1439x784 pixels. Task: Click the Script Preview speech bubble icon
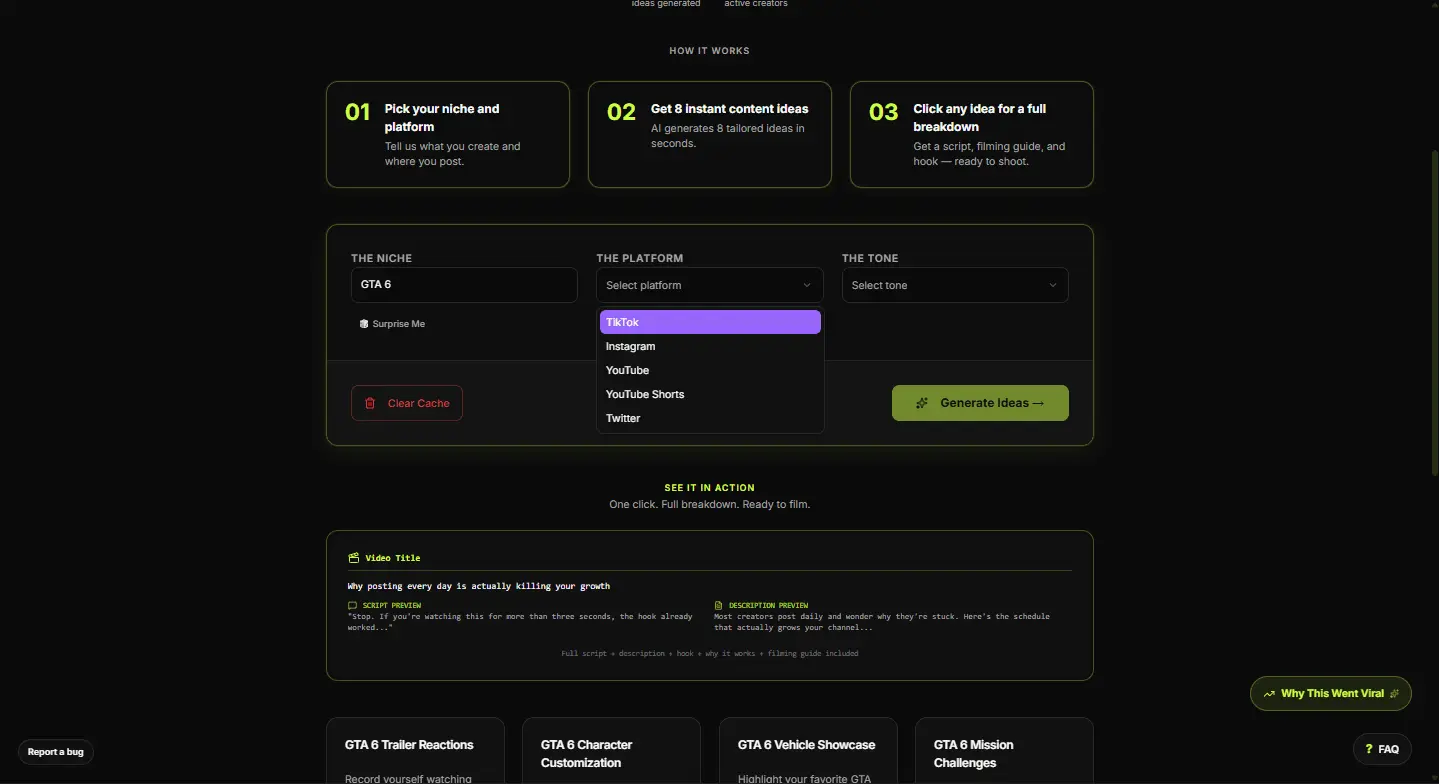pos(352,606)
